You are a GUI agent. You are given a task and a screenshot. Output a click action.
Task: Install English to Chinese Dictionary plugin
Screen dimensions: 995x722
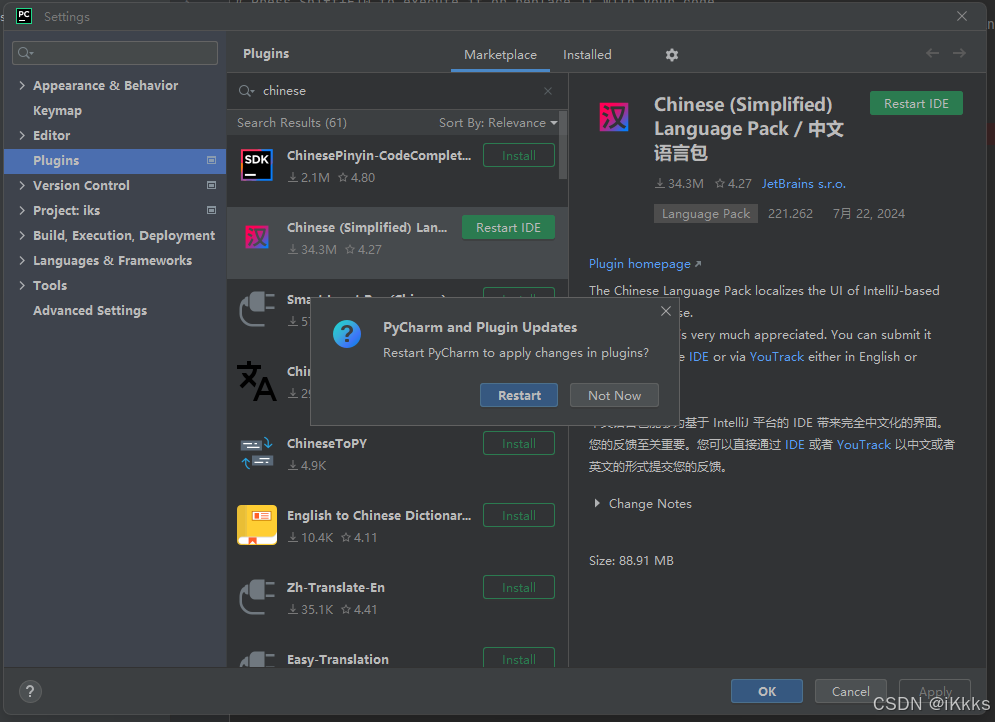point(518,515)
